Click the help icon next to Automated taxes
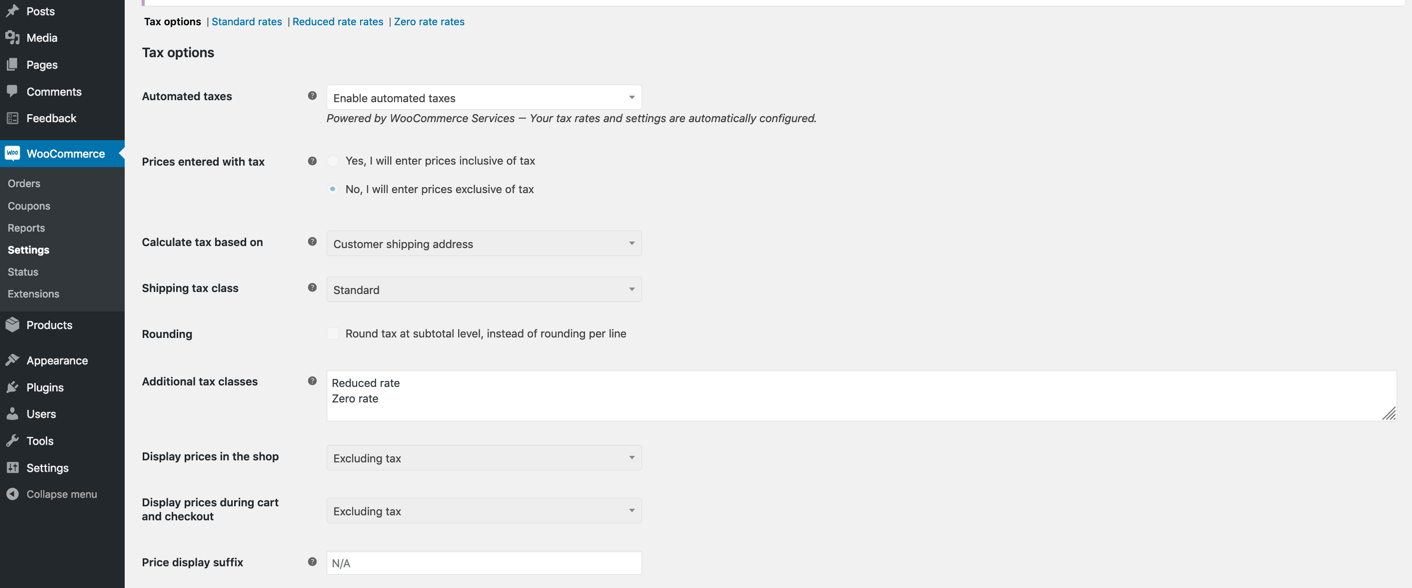 312,95
